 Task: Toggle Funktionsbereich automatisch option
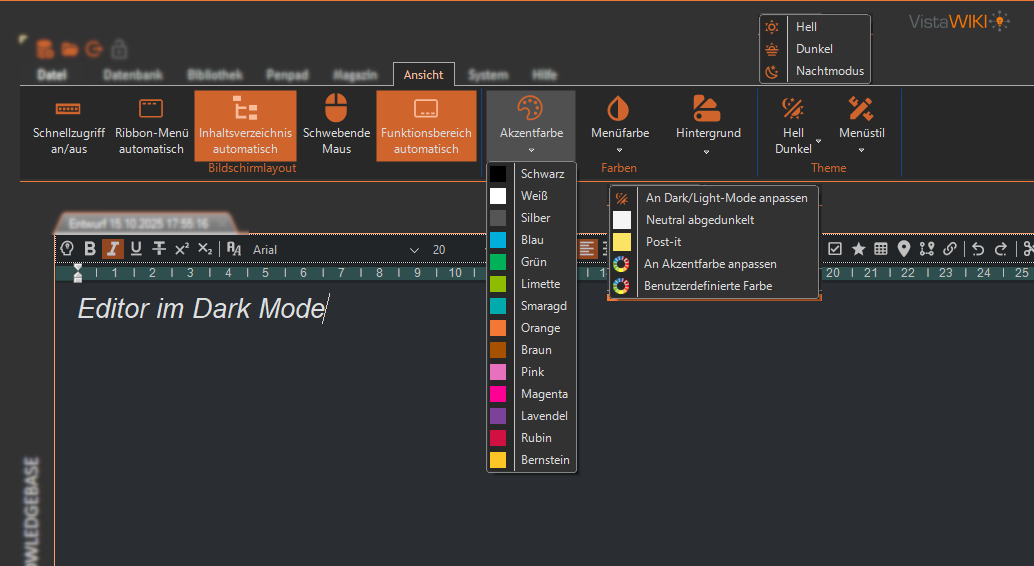(x=426, y=126)
